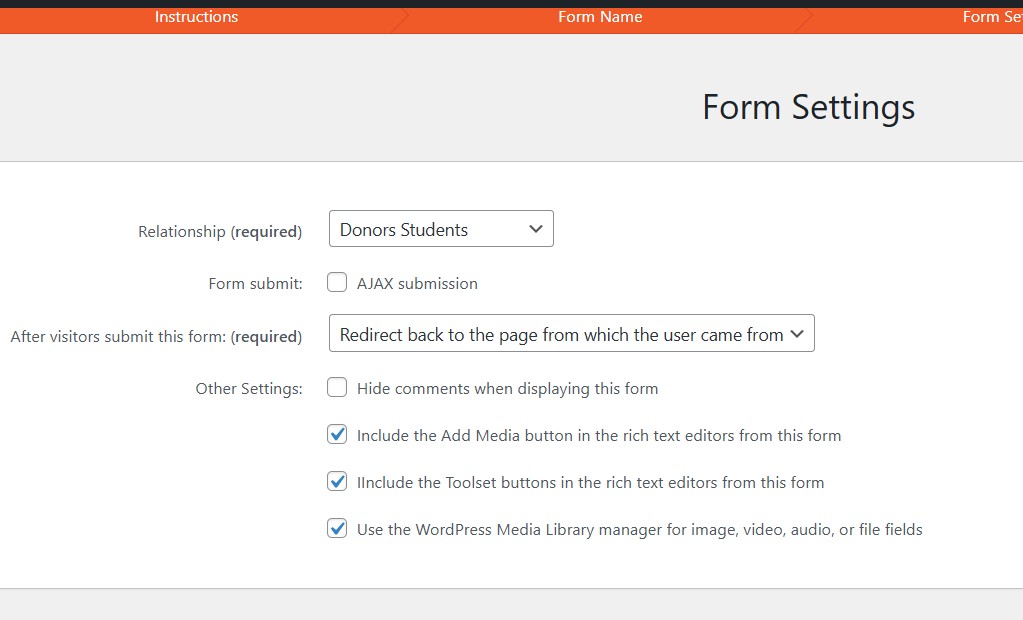This screenshot has width=1023, height=620.
Task: Click the "After visitors submit this form" label
Action: 155,337
